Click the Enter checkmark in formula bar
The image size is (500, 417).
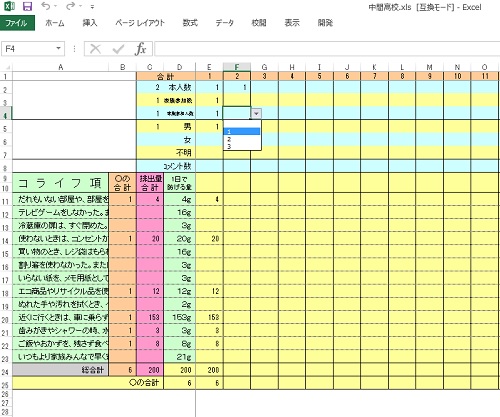coord(118,49)
